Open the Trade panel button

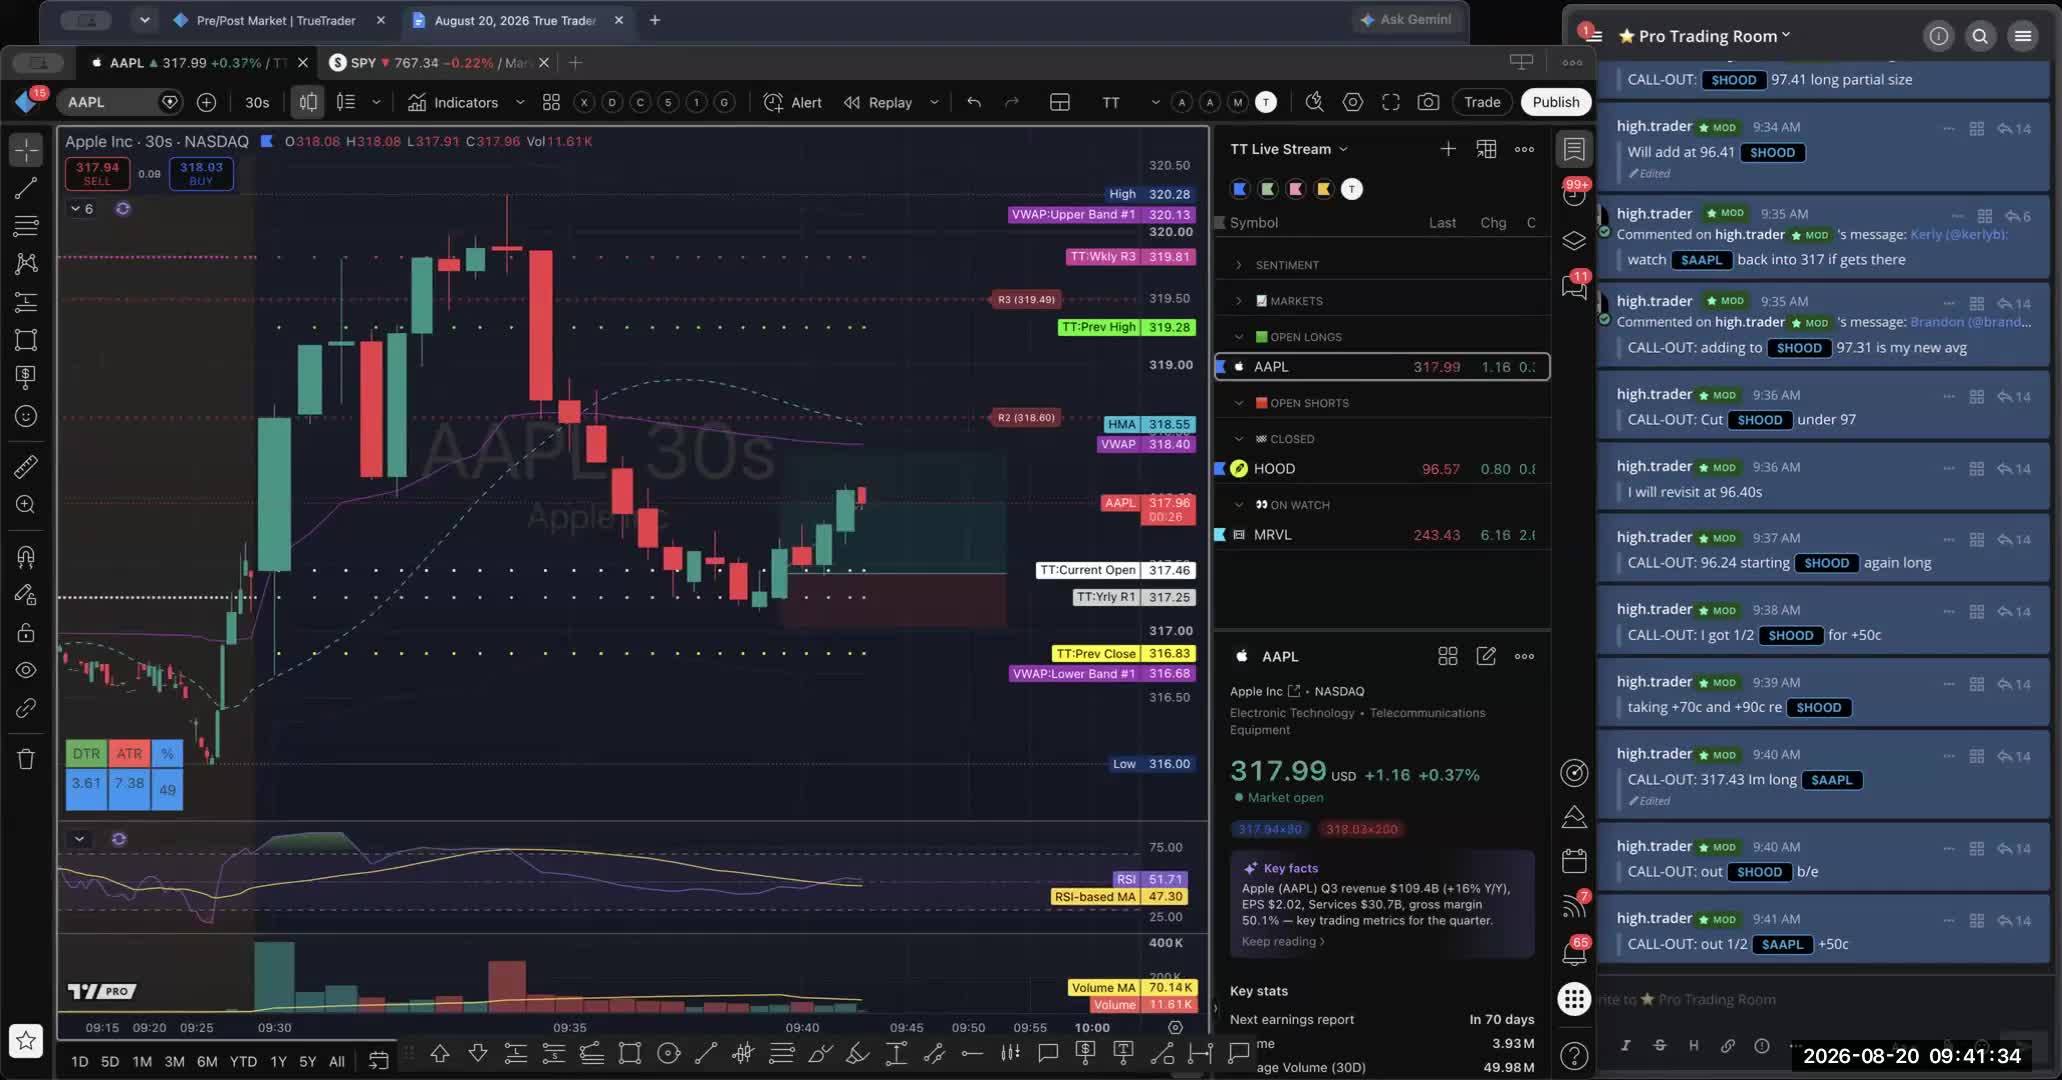pos(1482,102)
